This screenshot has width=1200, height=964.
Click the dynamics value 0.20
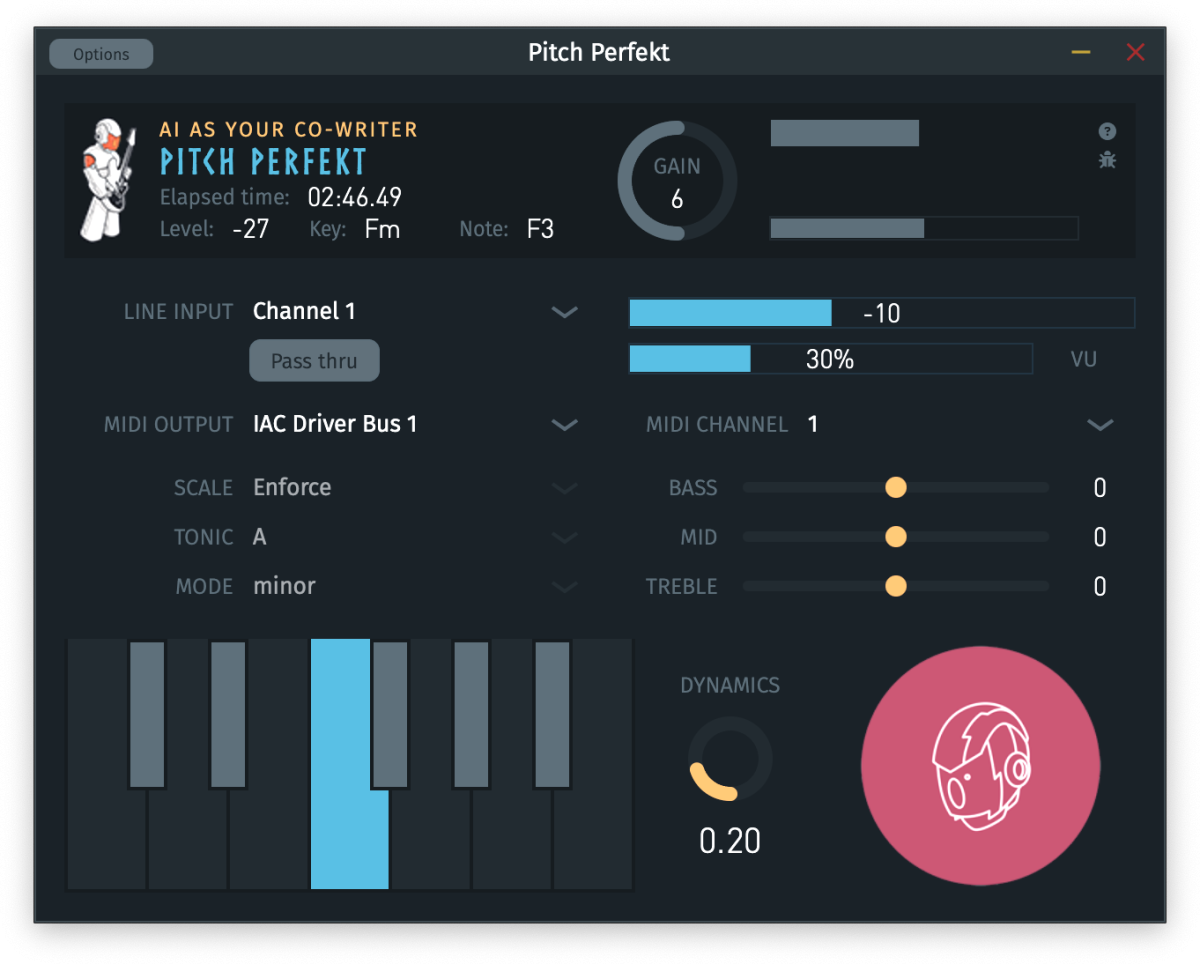[x=730, y=841]
